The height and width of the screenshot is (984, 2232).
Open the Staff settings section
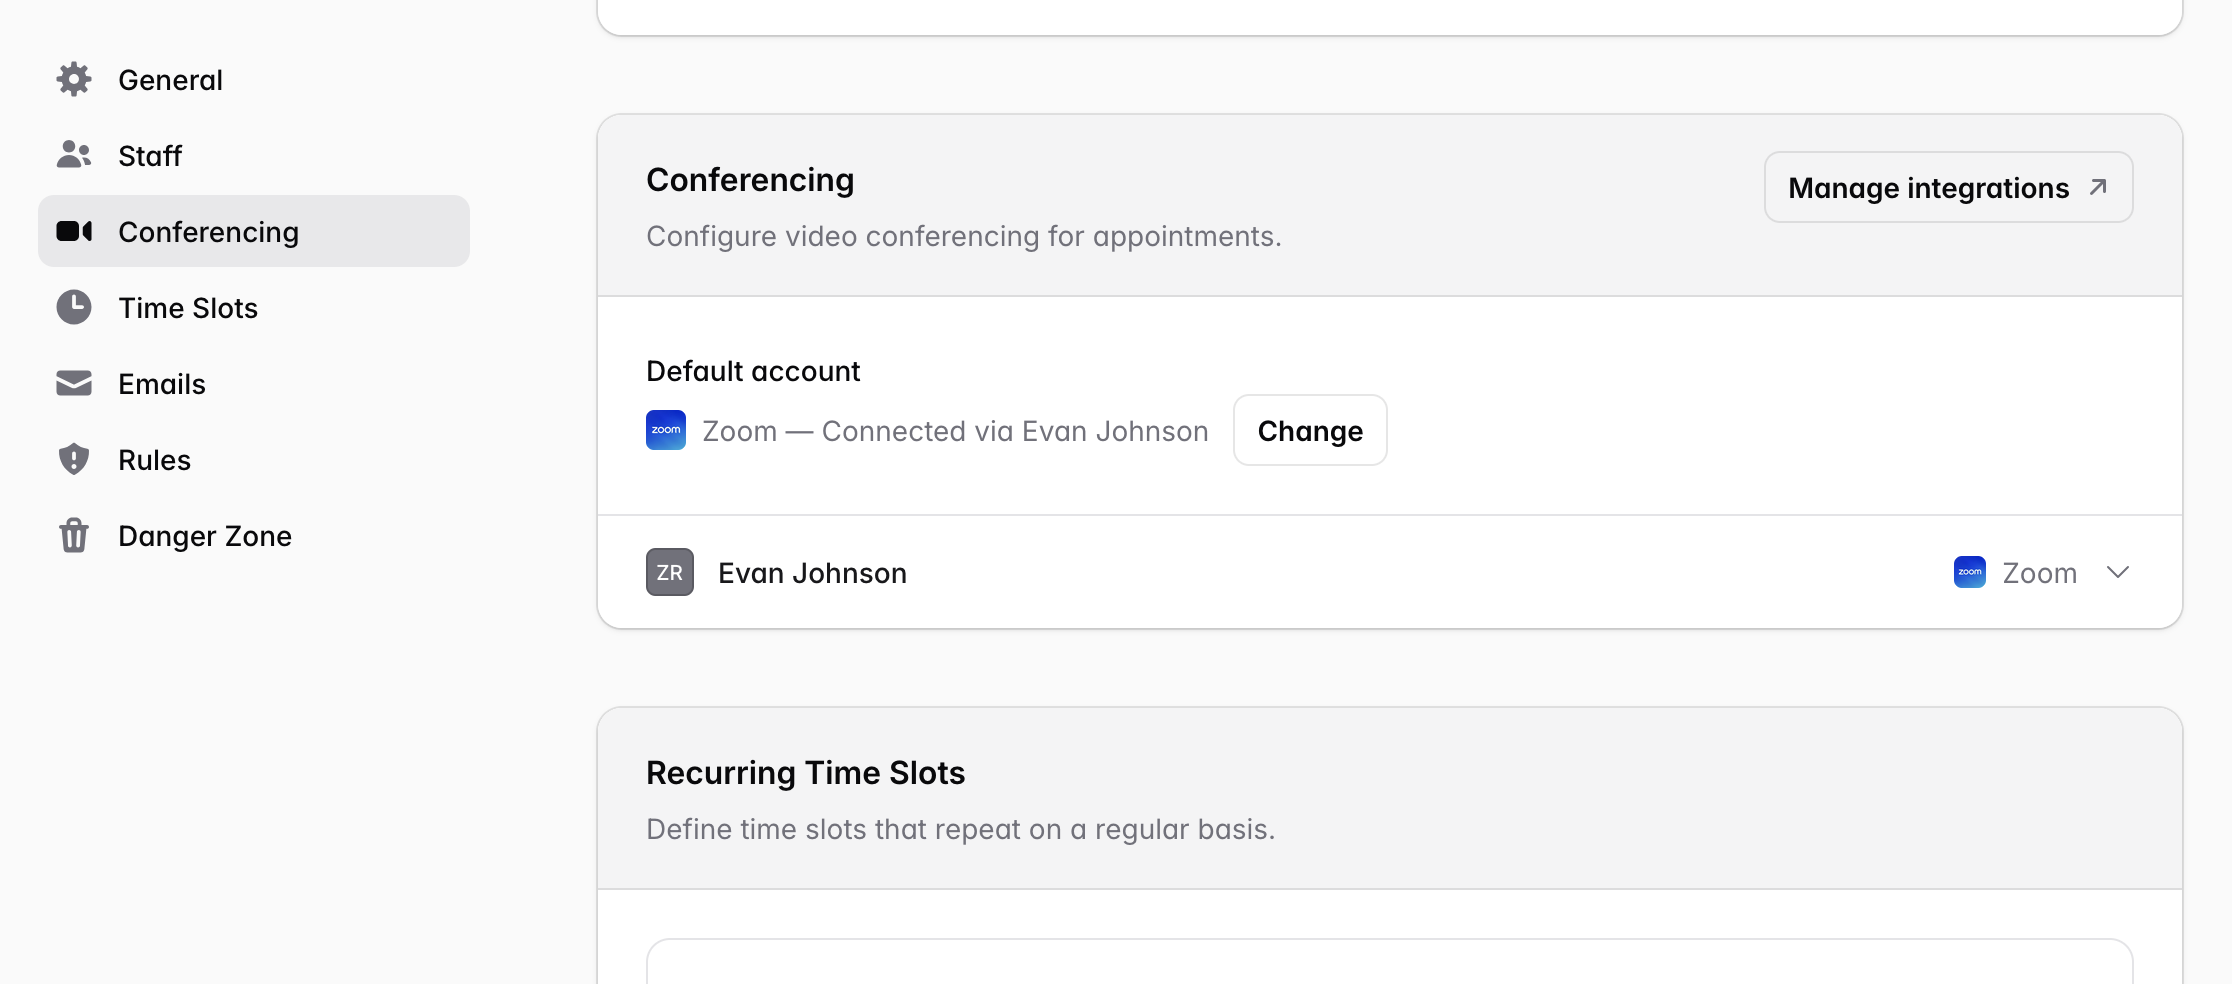(x=150, y=156)
